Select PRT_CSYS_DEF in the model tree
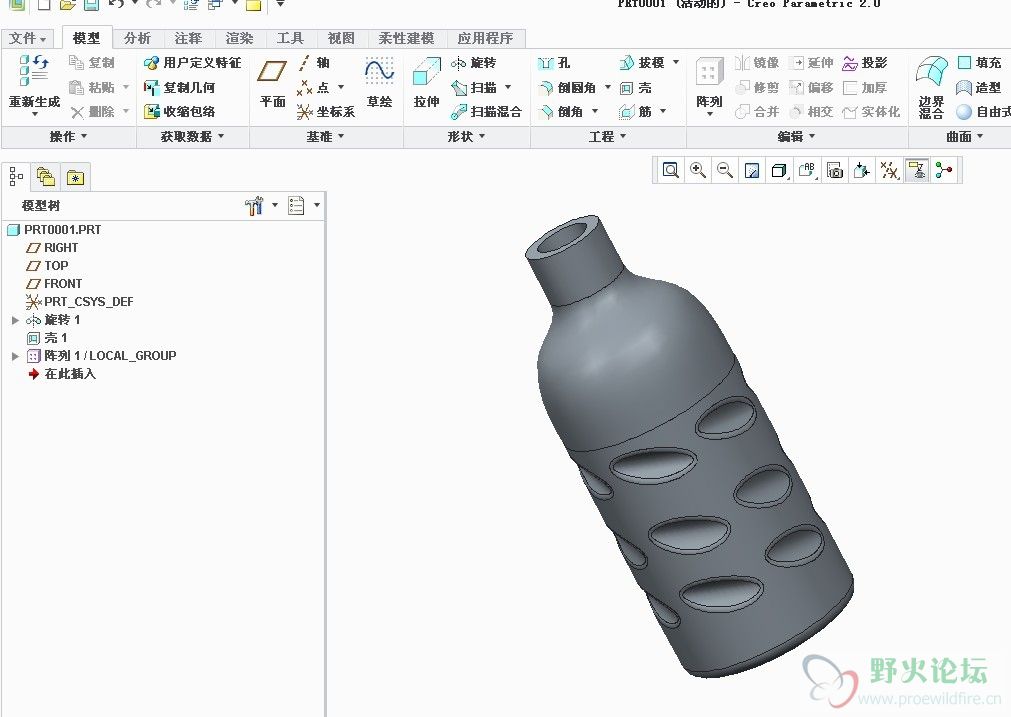 [x=79, y=302]
